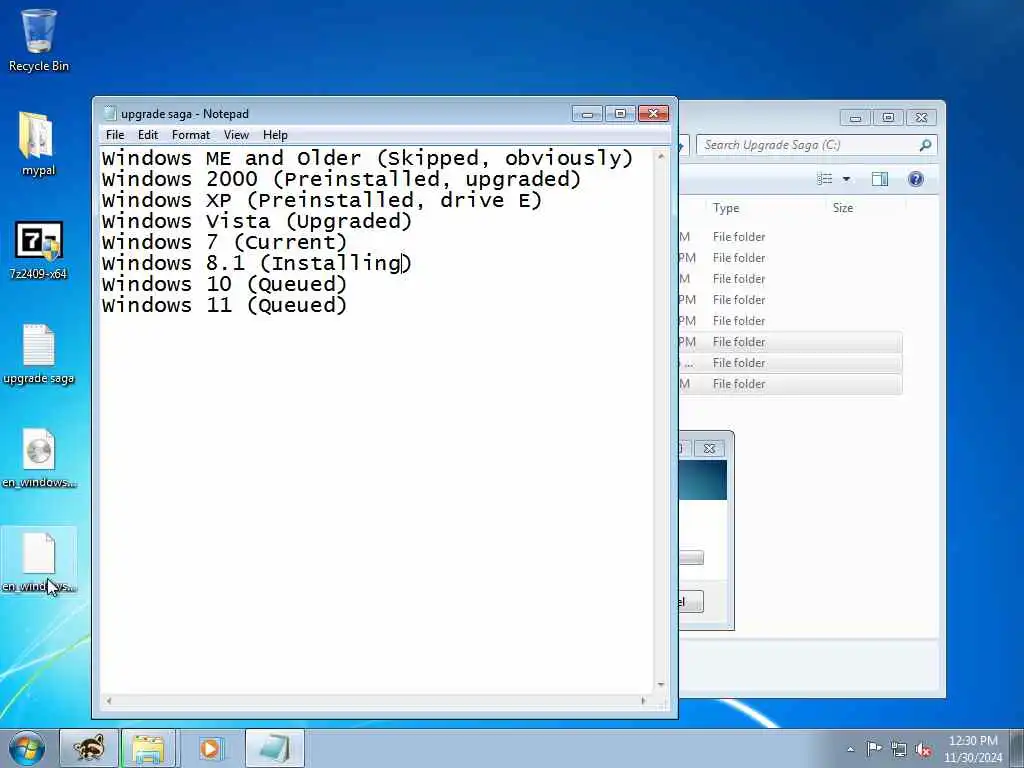The width and height of the screenshot is (1024, 768).
Task: Toggle the Explorer preview pane icon
Action: click(x=880, y=179)
